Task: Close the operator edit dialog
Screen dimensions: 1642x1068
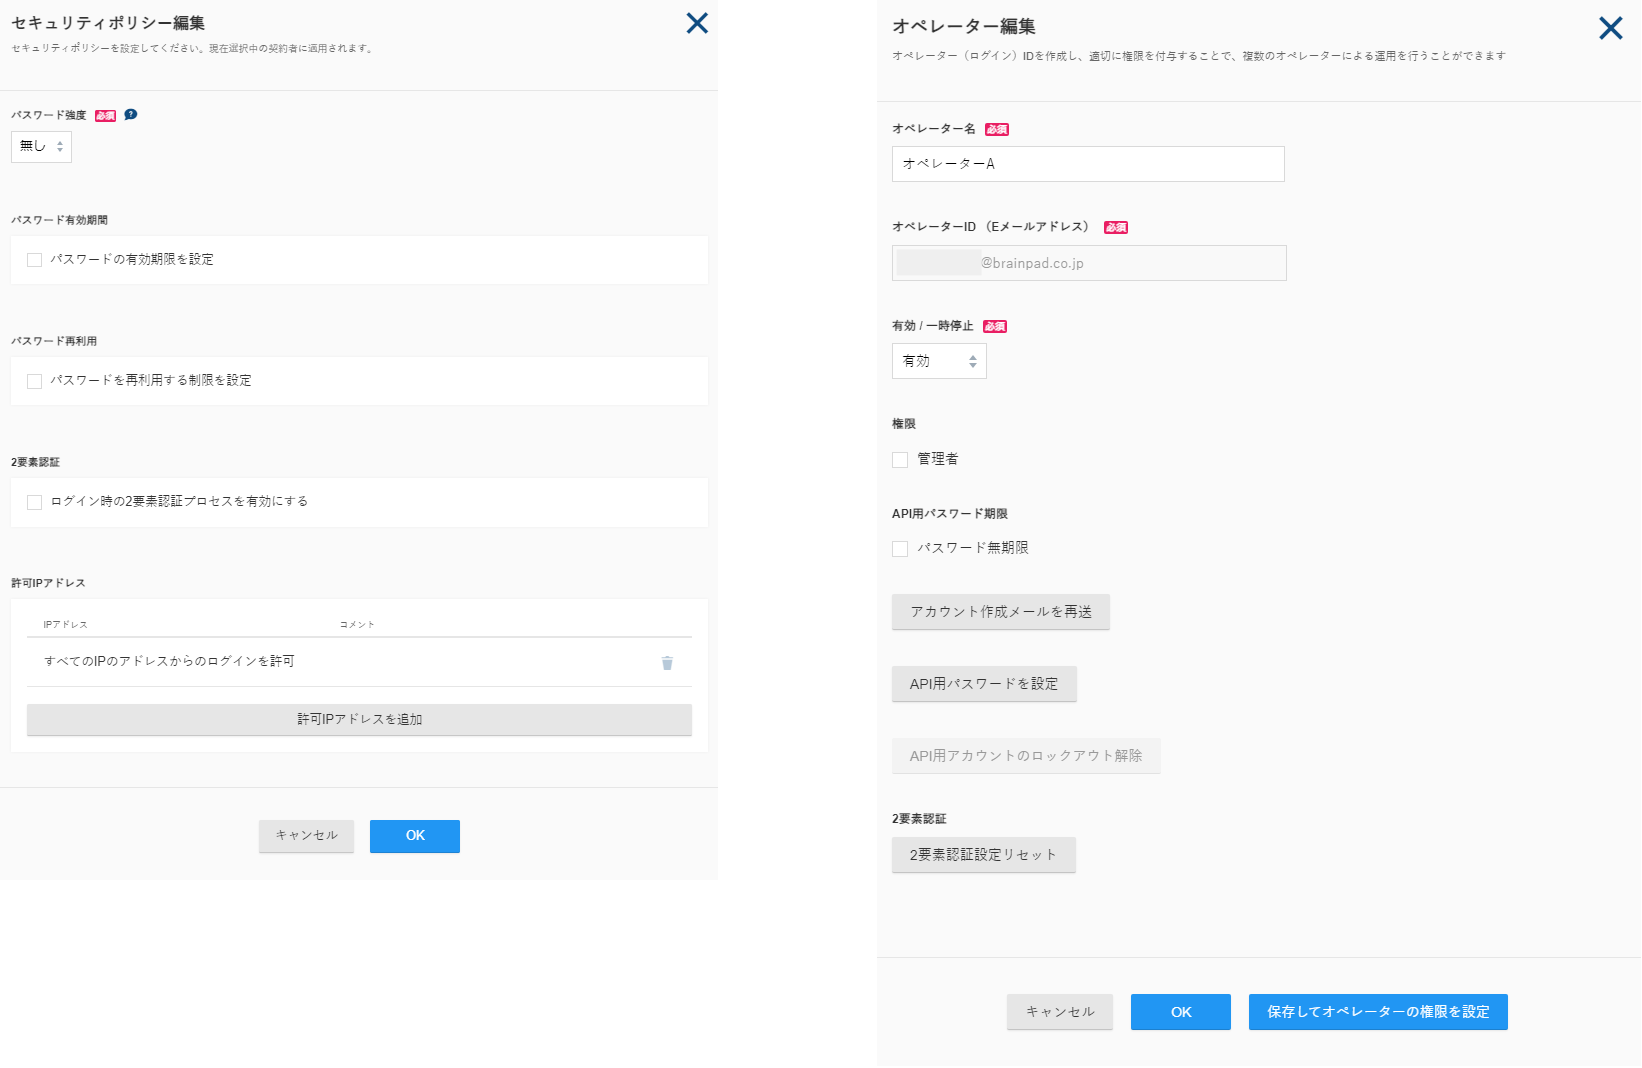Action: click(x=1610, y=28)
